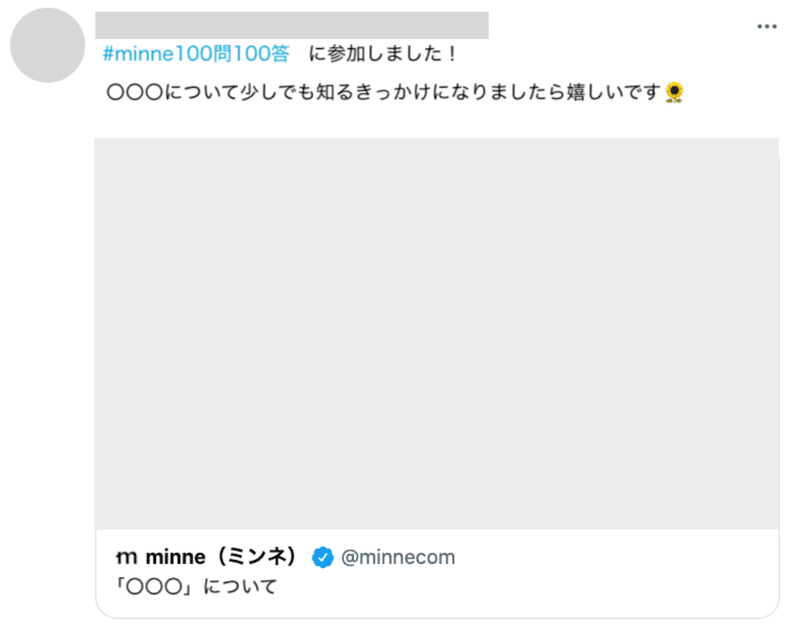Click the small minne "m" logo
This screenshot has height=641, width=800.
click(127, 557)
